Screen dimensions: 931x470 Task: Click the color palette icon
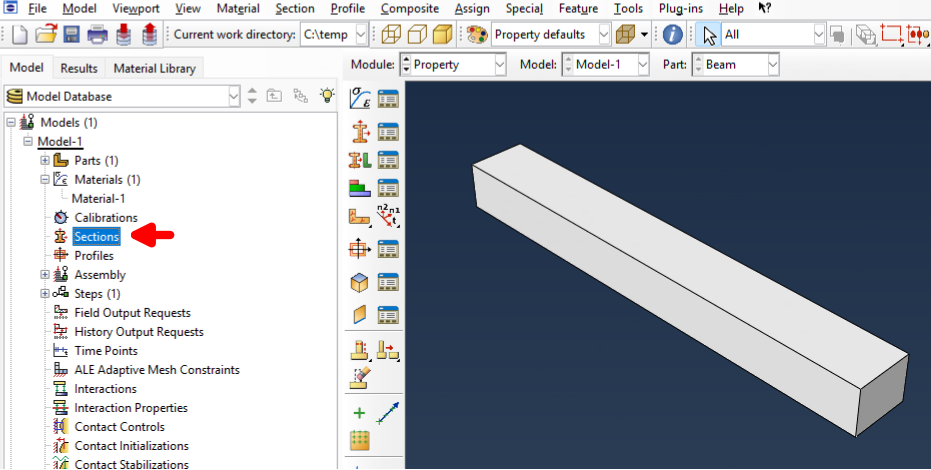[476, 34]
